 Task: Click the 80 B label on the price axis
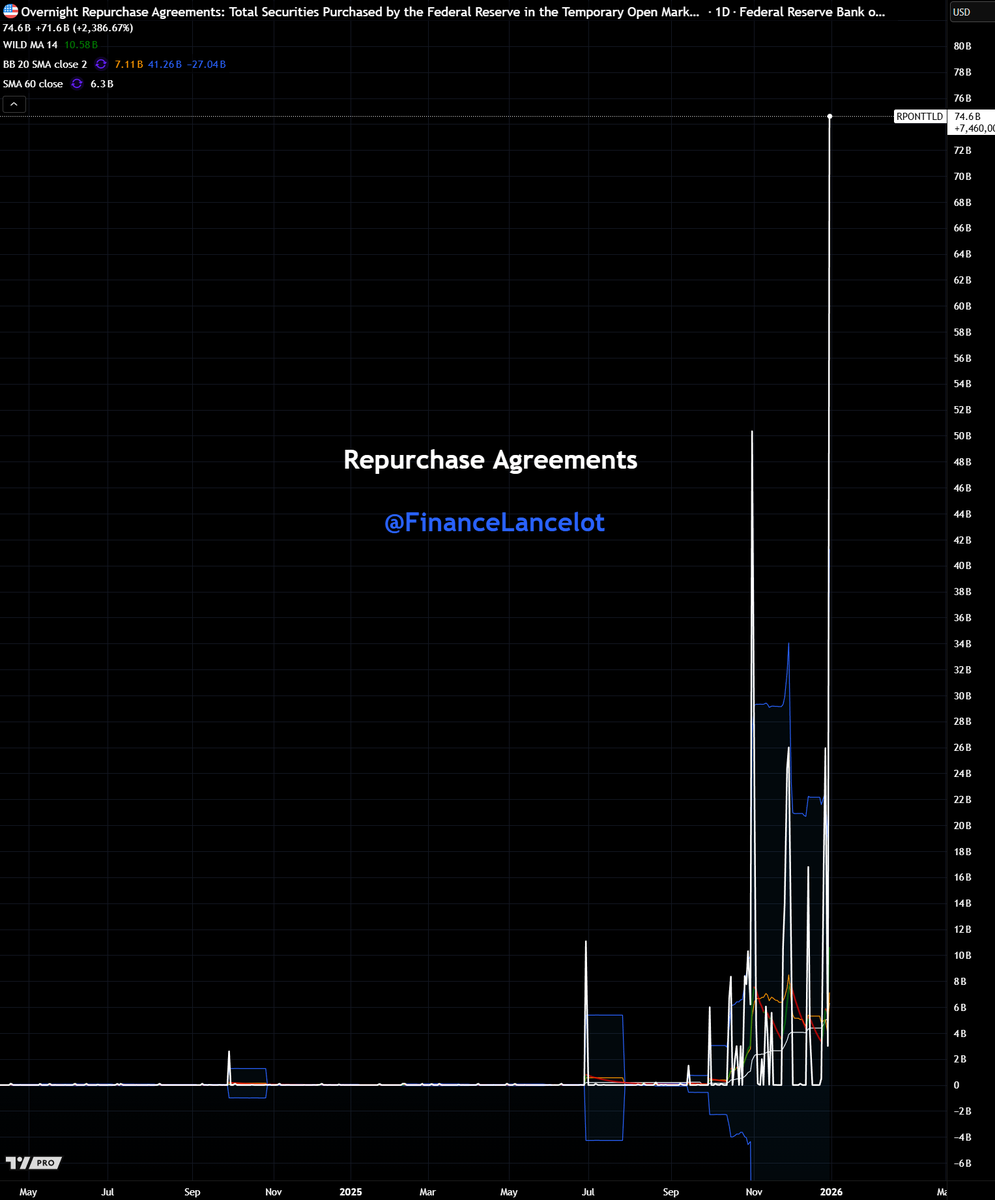coord(963,46)
